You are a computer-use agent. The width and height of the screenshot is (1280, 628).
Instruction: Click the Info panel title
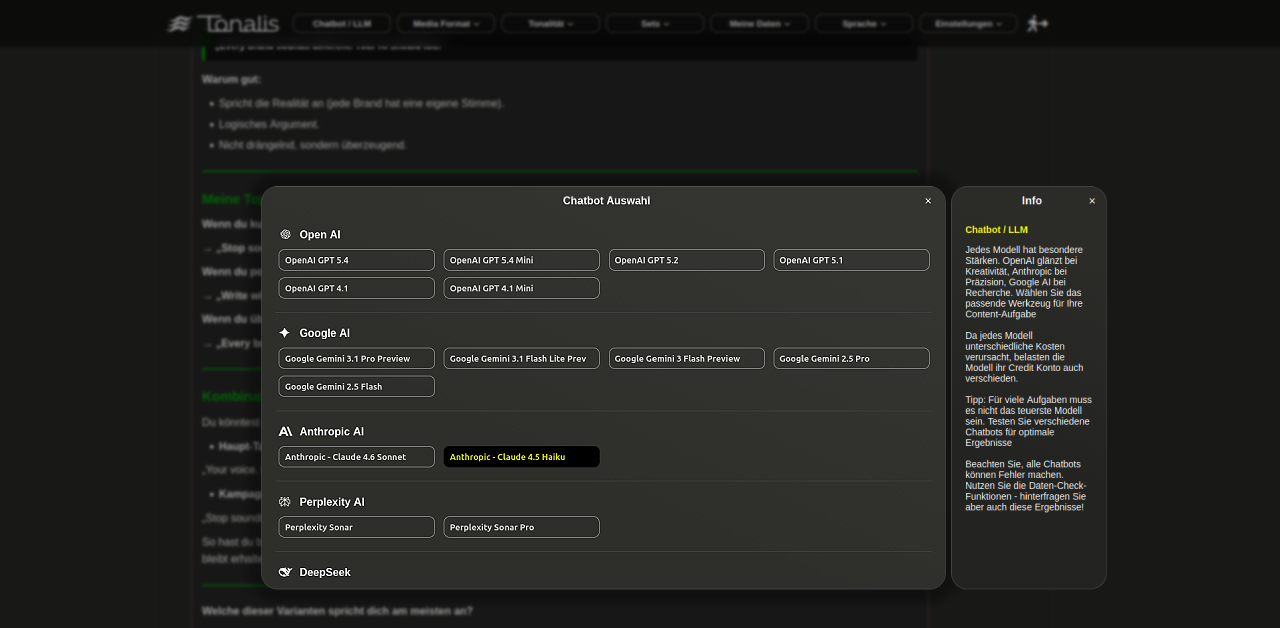pyautogui.click(x=1032, y=201)
